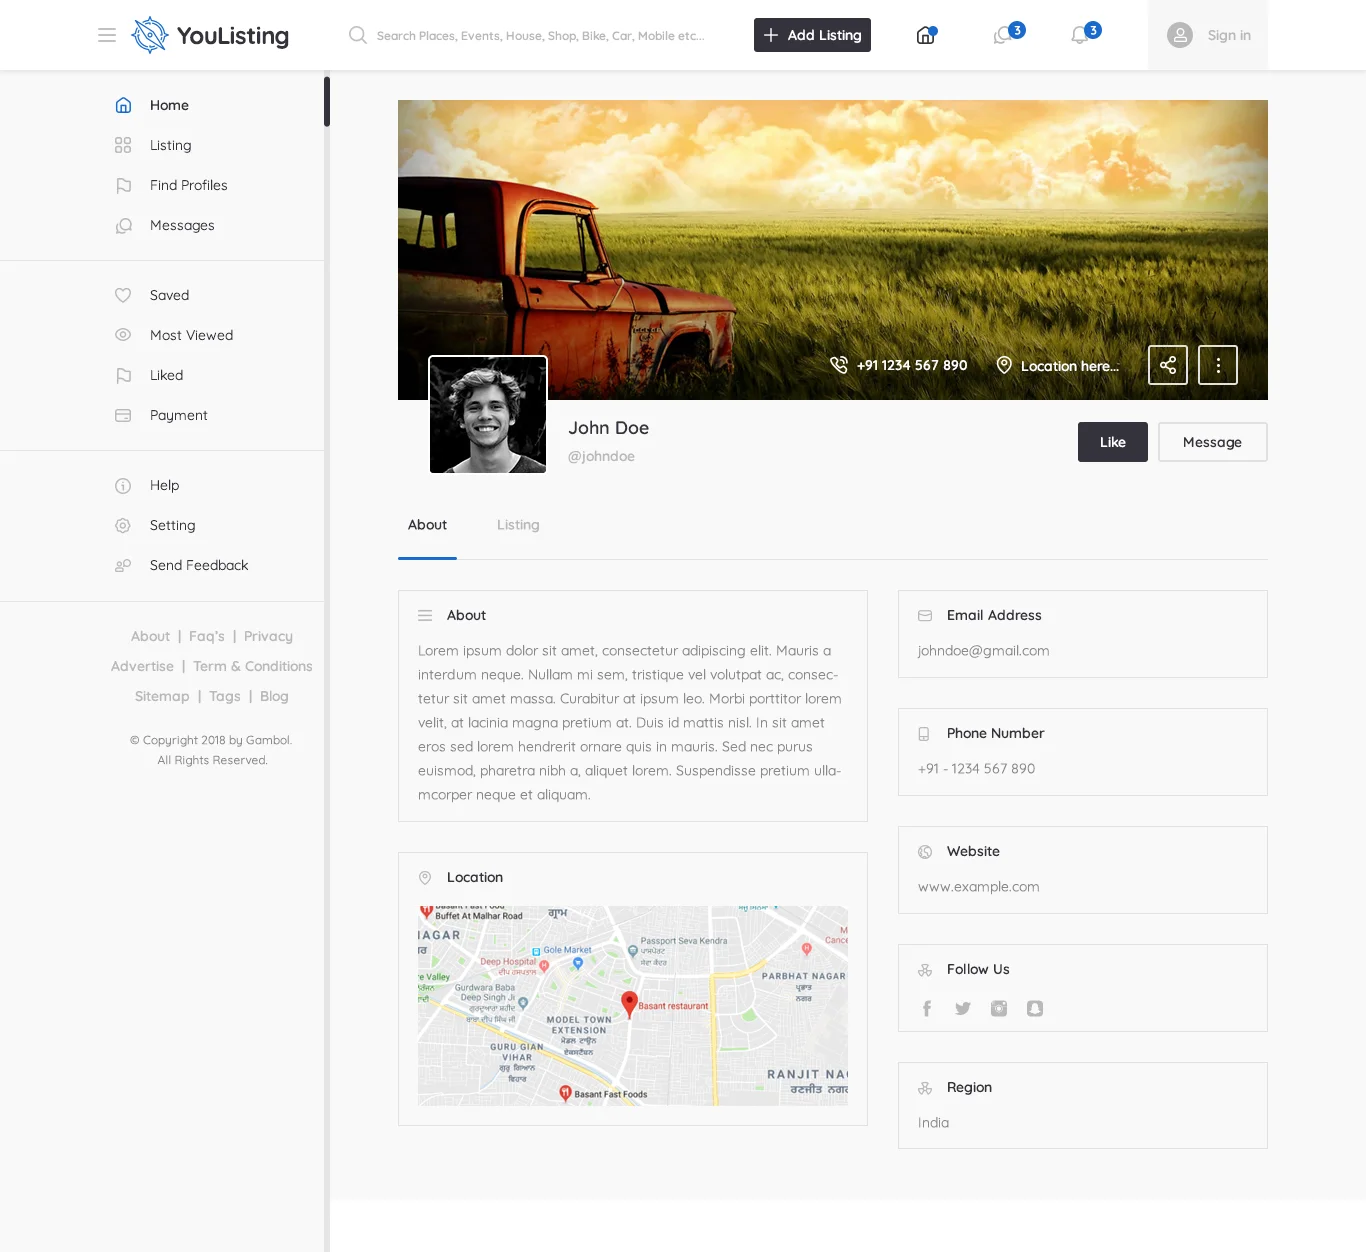Viewport: 1366px width, 1252px height.
Task: Open the bell notifications icon
Action: coord(1080,36)
